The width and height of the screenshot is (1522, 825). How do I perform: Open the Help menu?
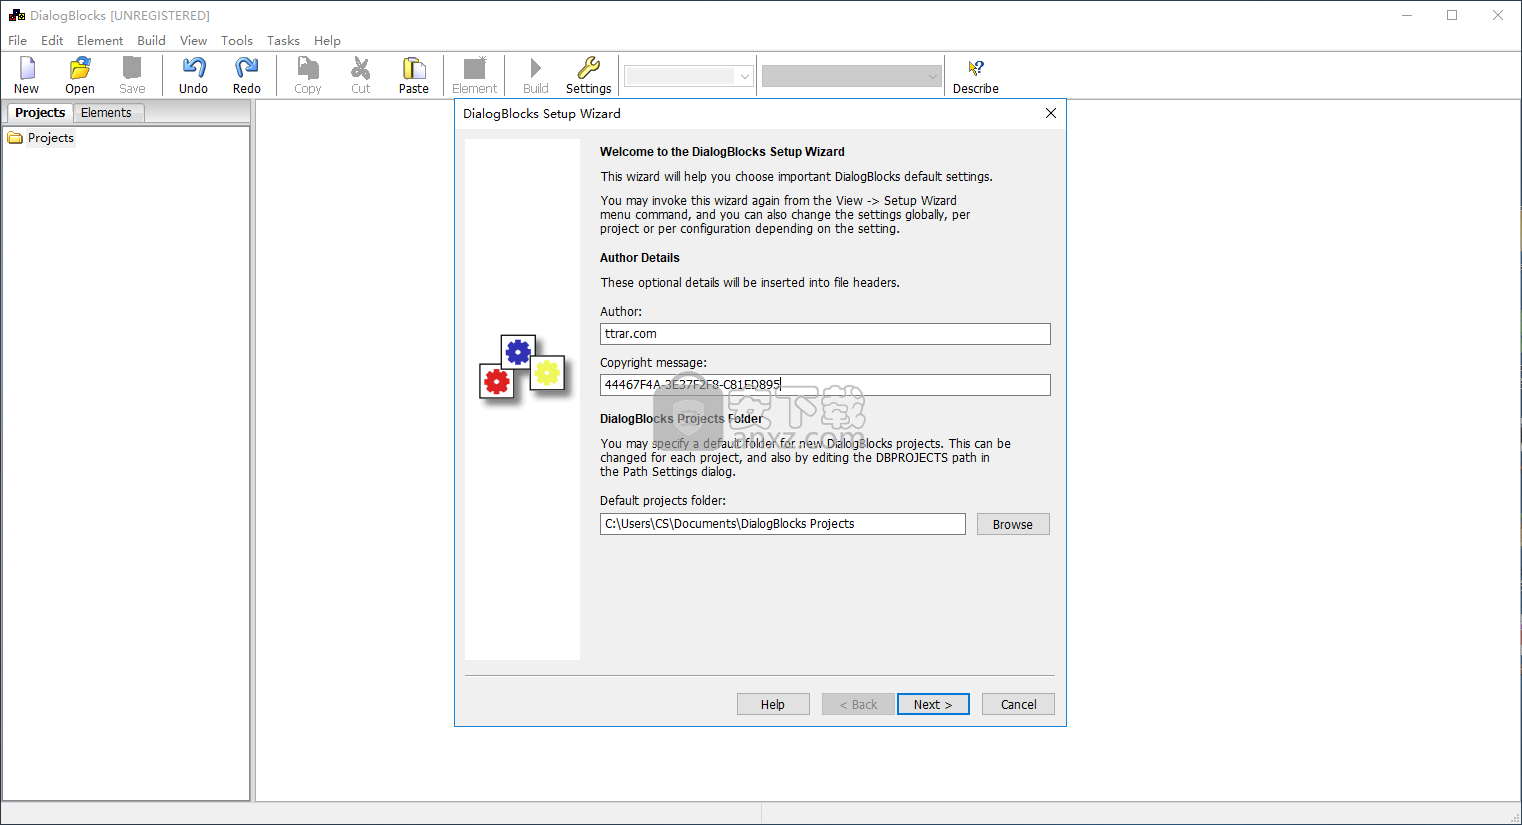[x=327, y=41]
